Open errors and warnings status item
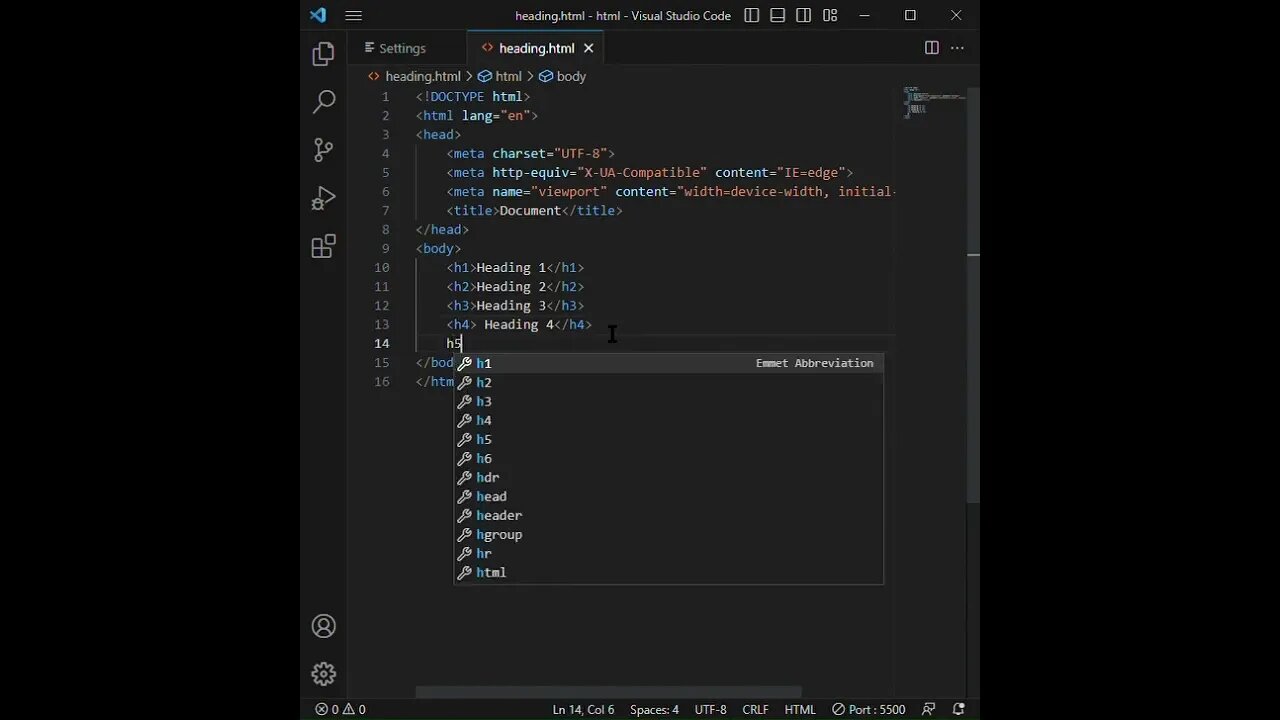 pos(340,709)
